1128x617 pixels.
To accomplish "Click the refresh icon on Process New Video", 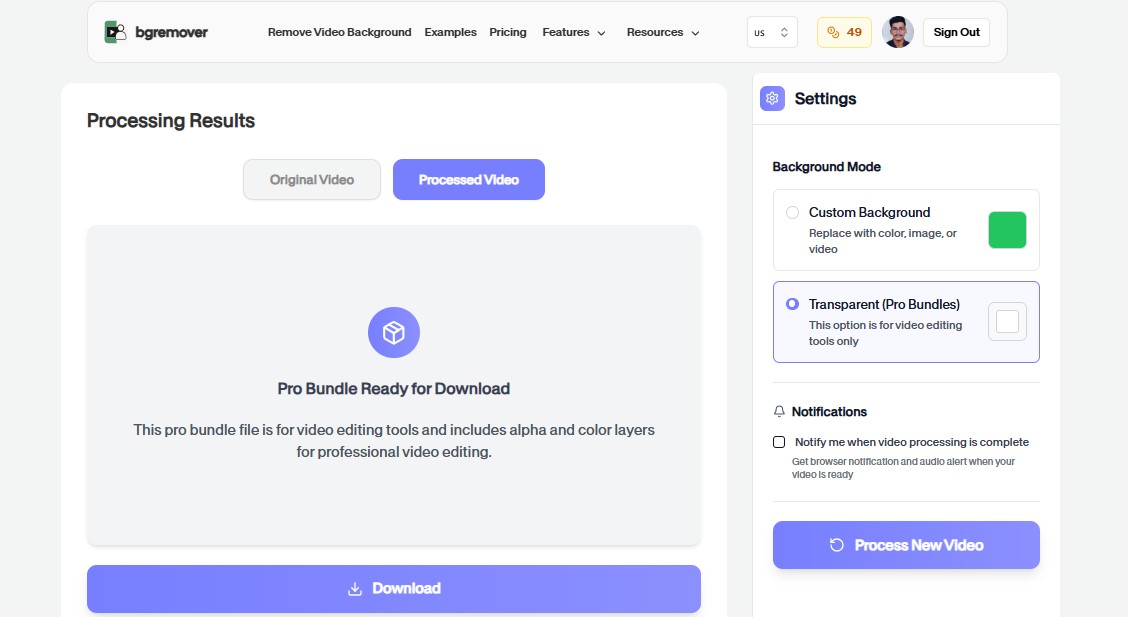I will point(837,545).
